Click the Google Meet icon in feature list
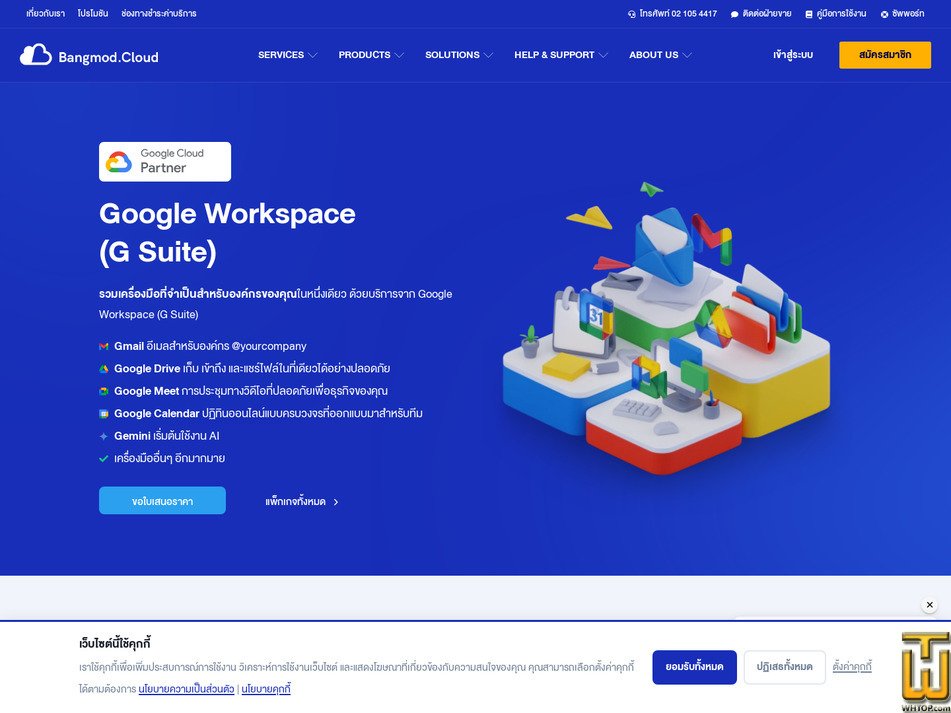 tap(104, 391)
